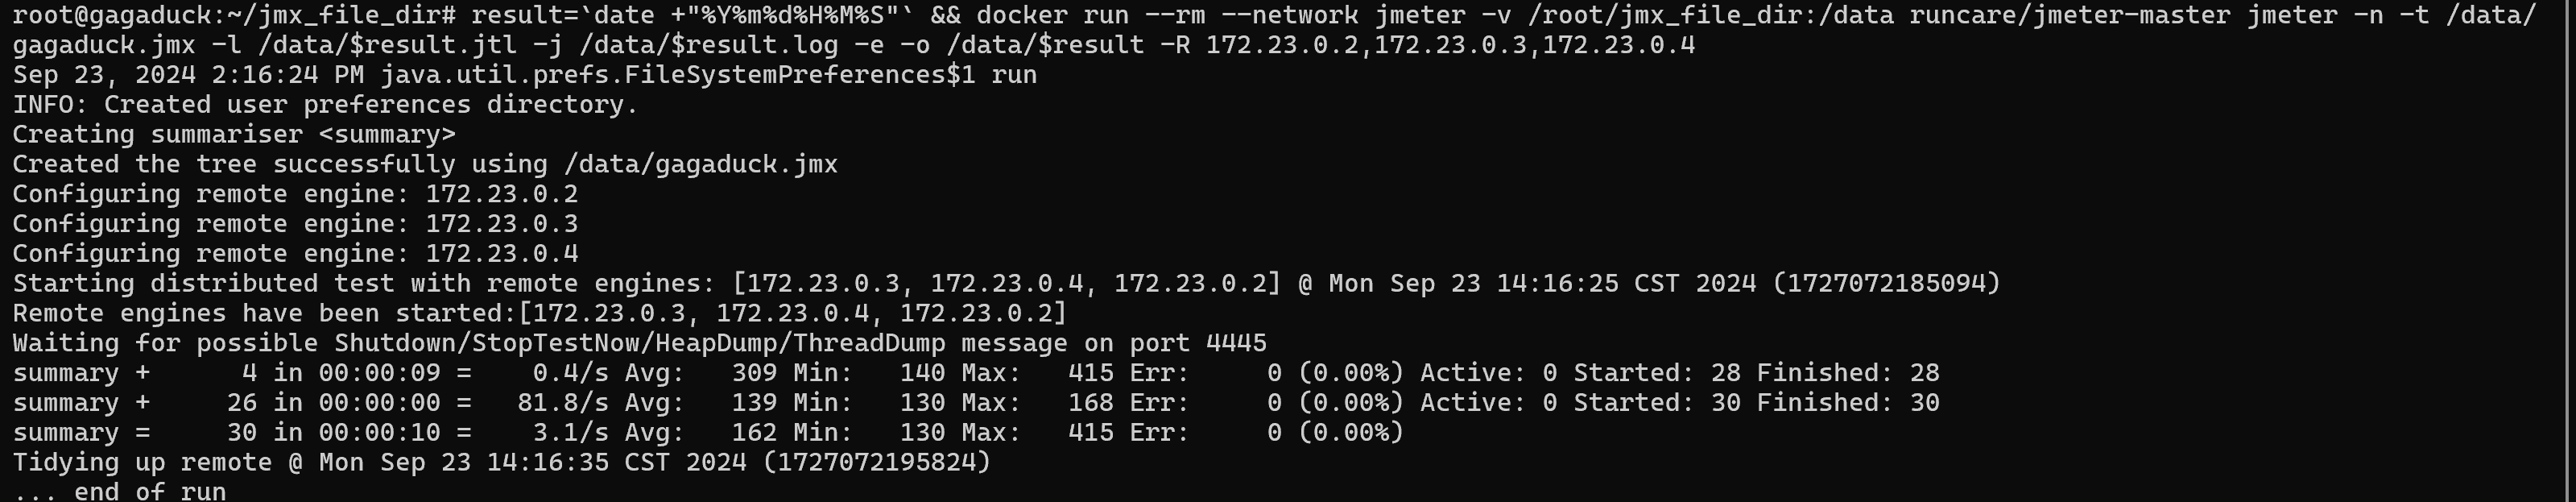The image size is (2576, 502).
Task: Click timestamp 1727072185094 in starting test line
Action: 1886,284
